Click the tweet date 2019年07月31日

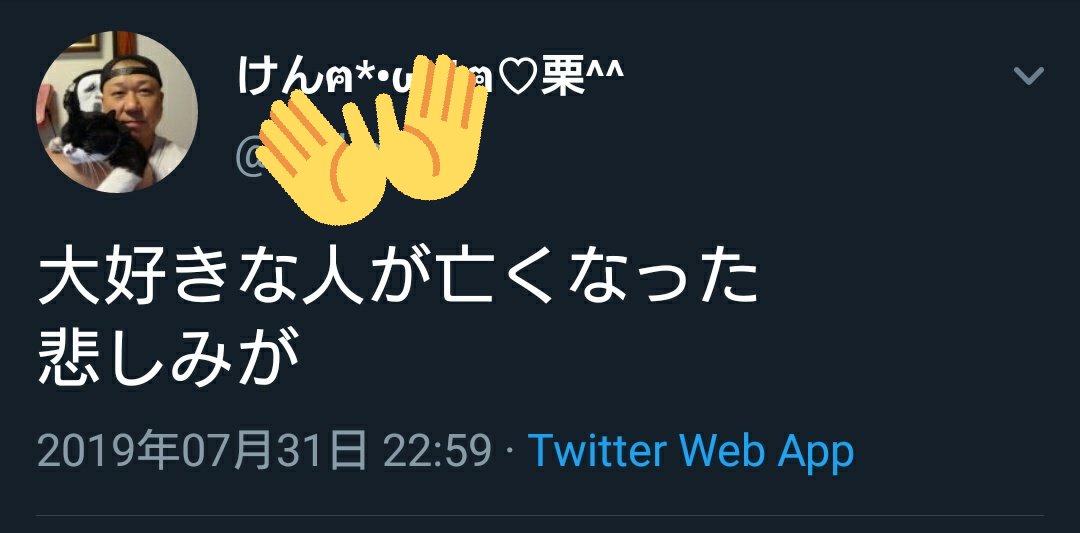(202, 452)
